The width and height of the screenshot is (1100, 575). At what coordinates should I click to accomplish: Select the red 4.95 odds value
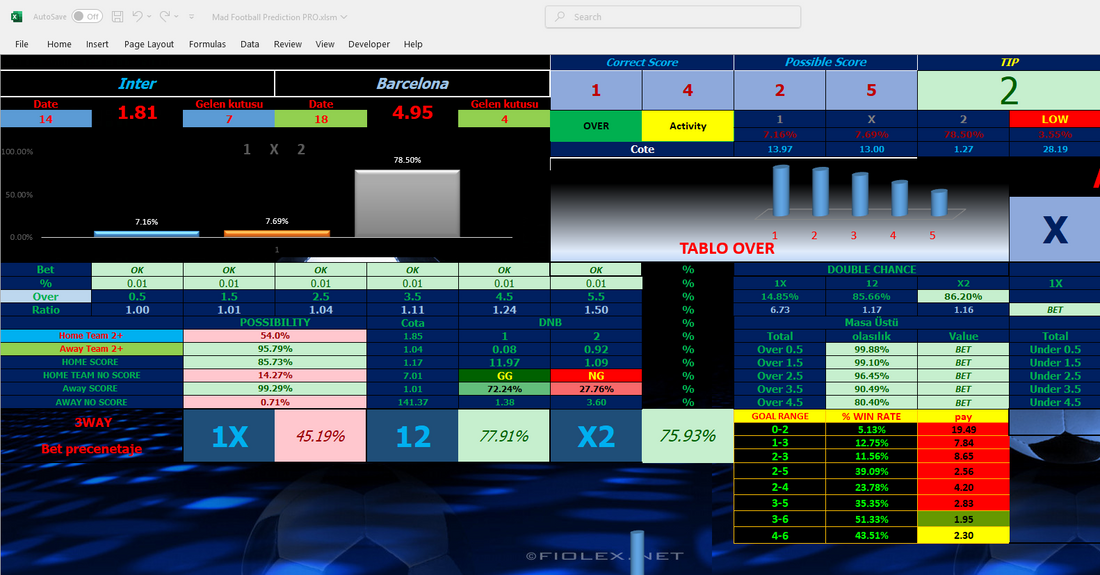pyautogui.click(x=412, y=113)
